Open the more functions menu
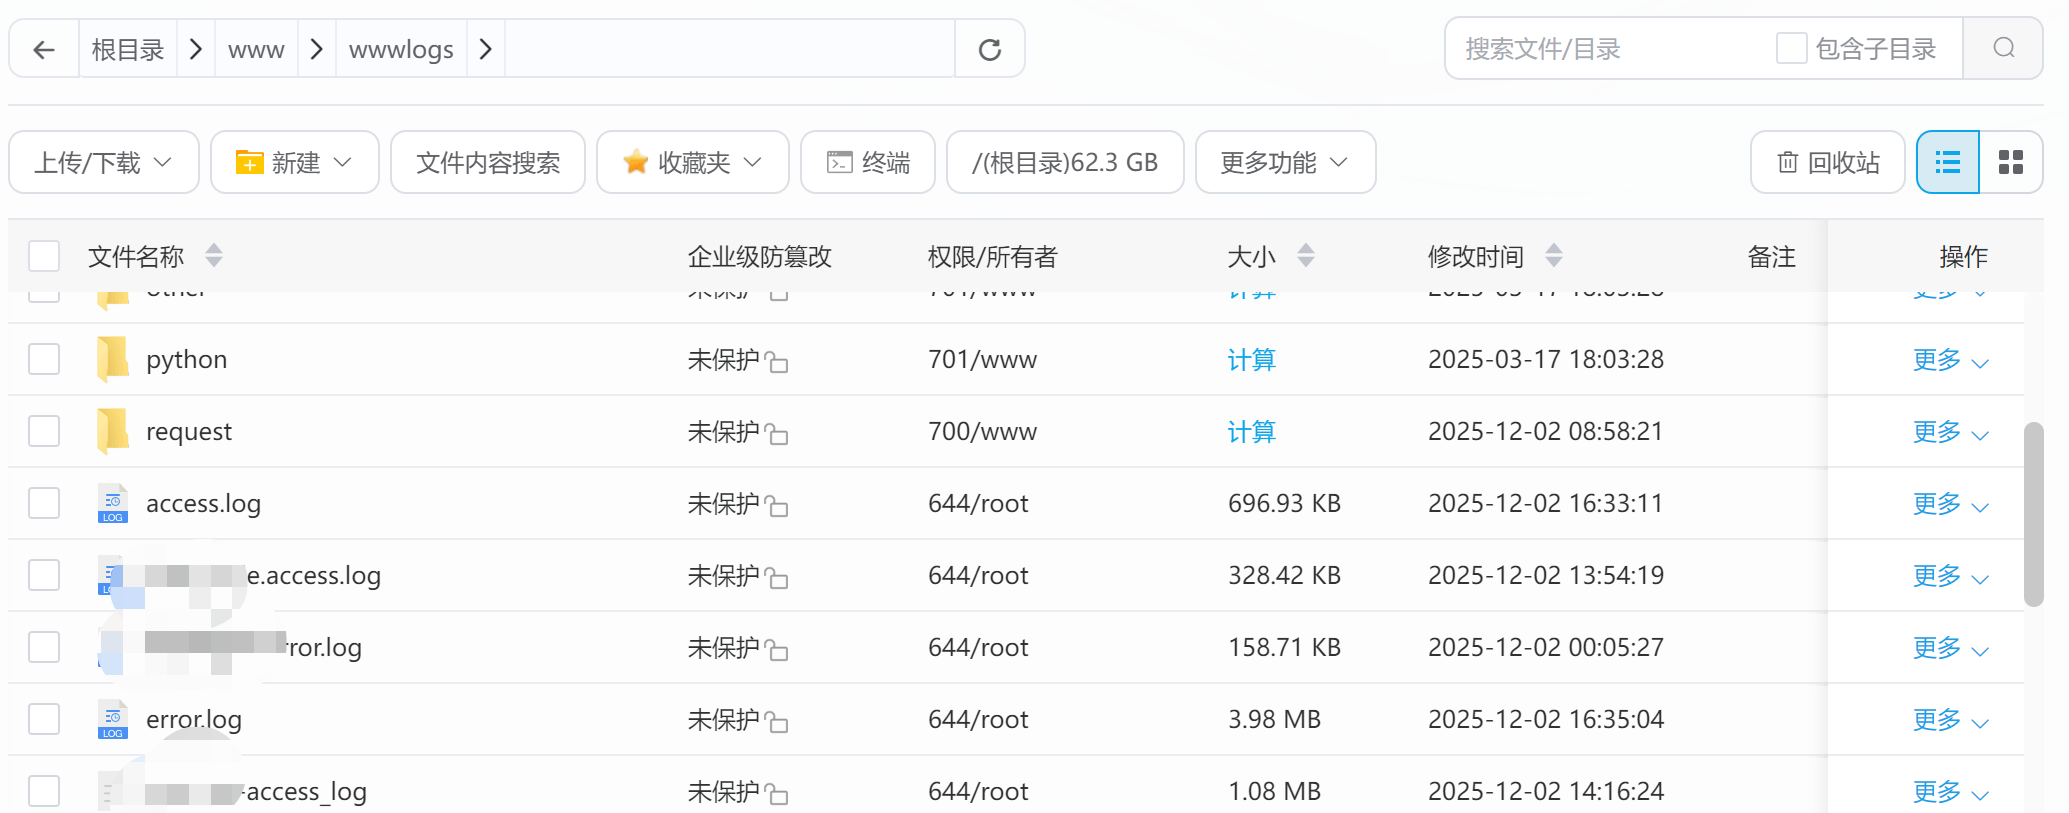Viewport: 2069px width, 813px height. (x=1284, y=162)
